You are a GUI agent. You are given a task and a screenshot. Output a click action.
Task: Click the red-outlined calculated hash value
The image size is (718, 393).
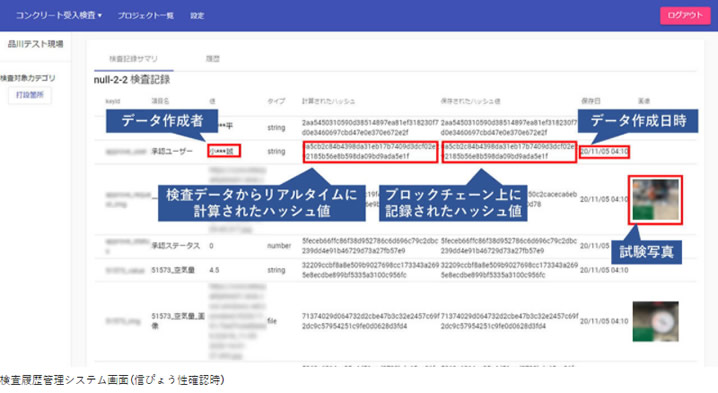(x=370, y=152)
